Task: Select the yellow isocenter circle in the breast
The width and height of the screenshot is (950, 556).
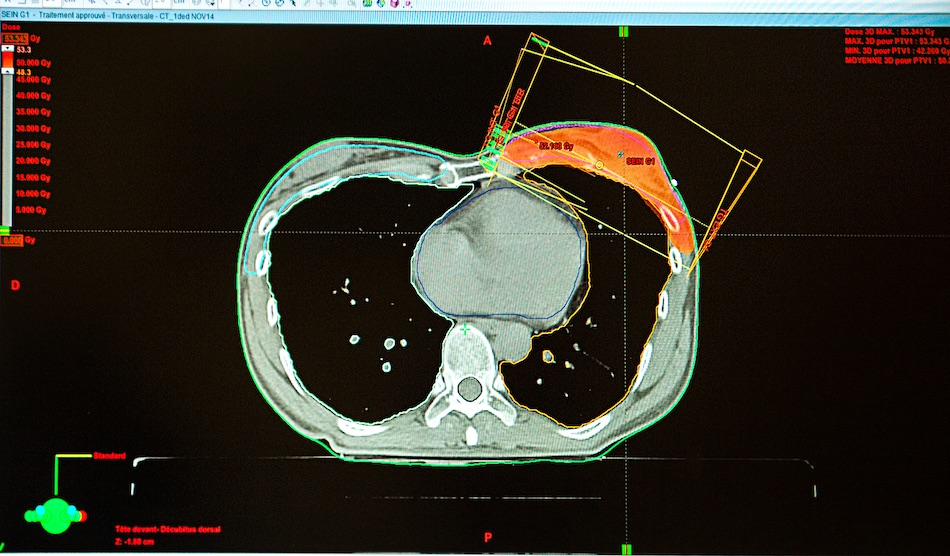Action: pos(599,165)
